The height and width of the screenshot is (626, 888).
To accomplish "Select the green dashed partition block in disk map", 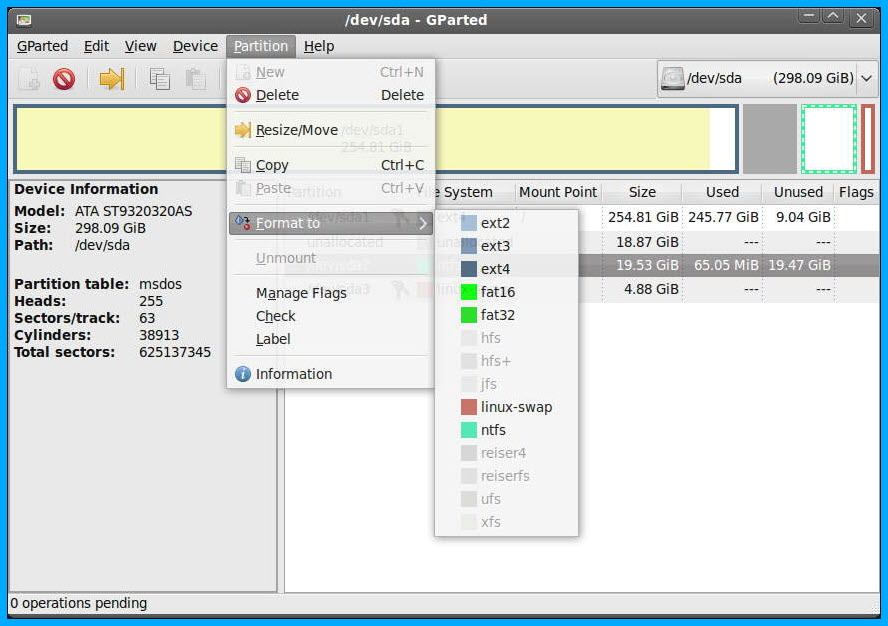I will coord(829,139).
